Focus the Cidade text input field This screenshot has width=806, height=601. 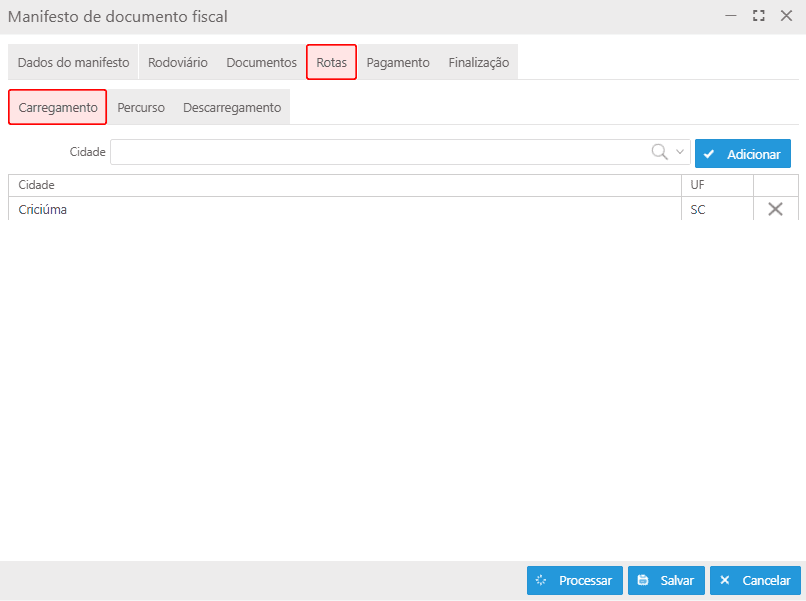click(x=380, y=152)
